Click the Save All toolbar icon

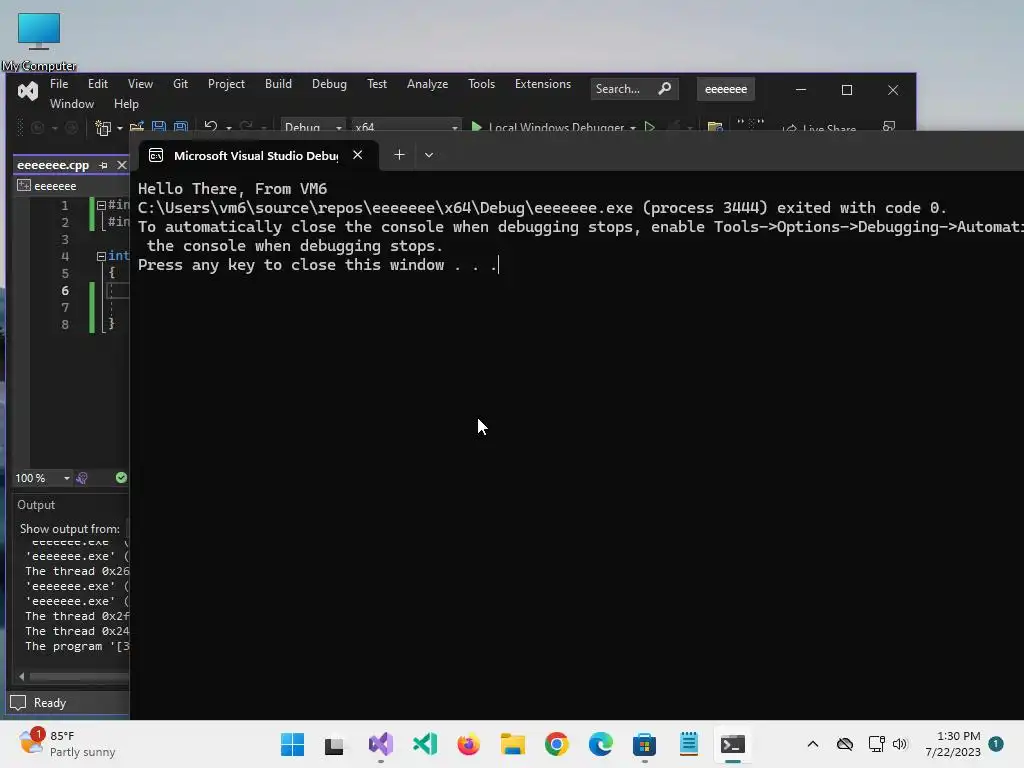(181, 127)
